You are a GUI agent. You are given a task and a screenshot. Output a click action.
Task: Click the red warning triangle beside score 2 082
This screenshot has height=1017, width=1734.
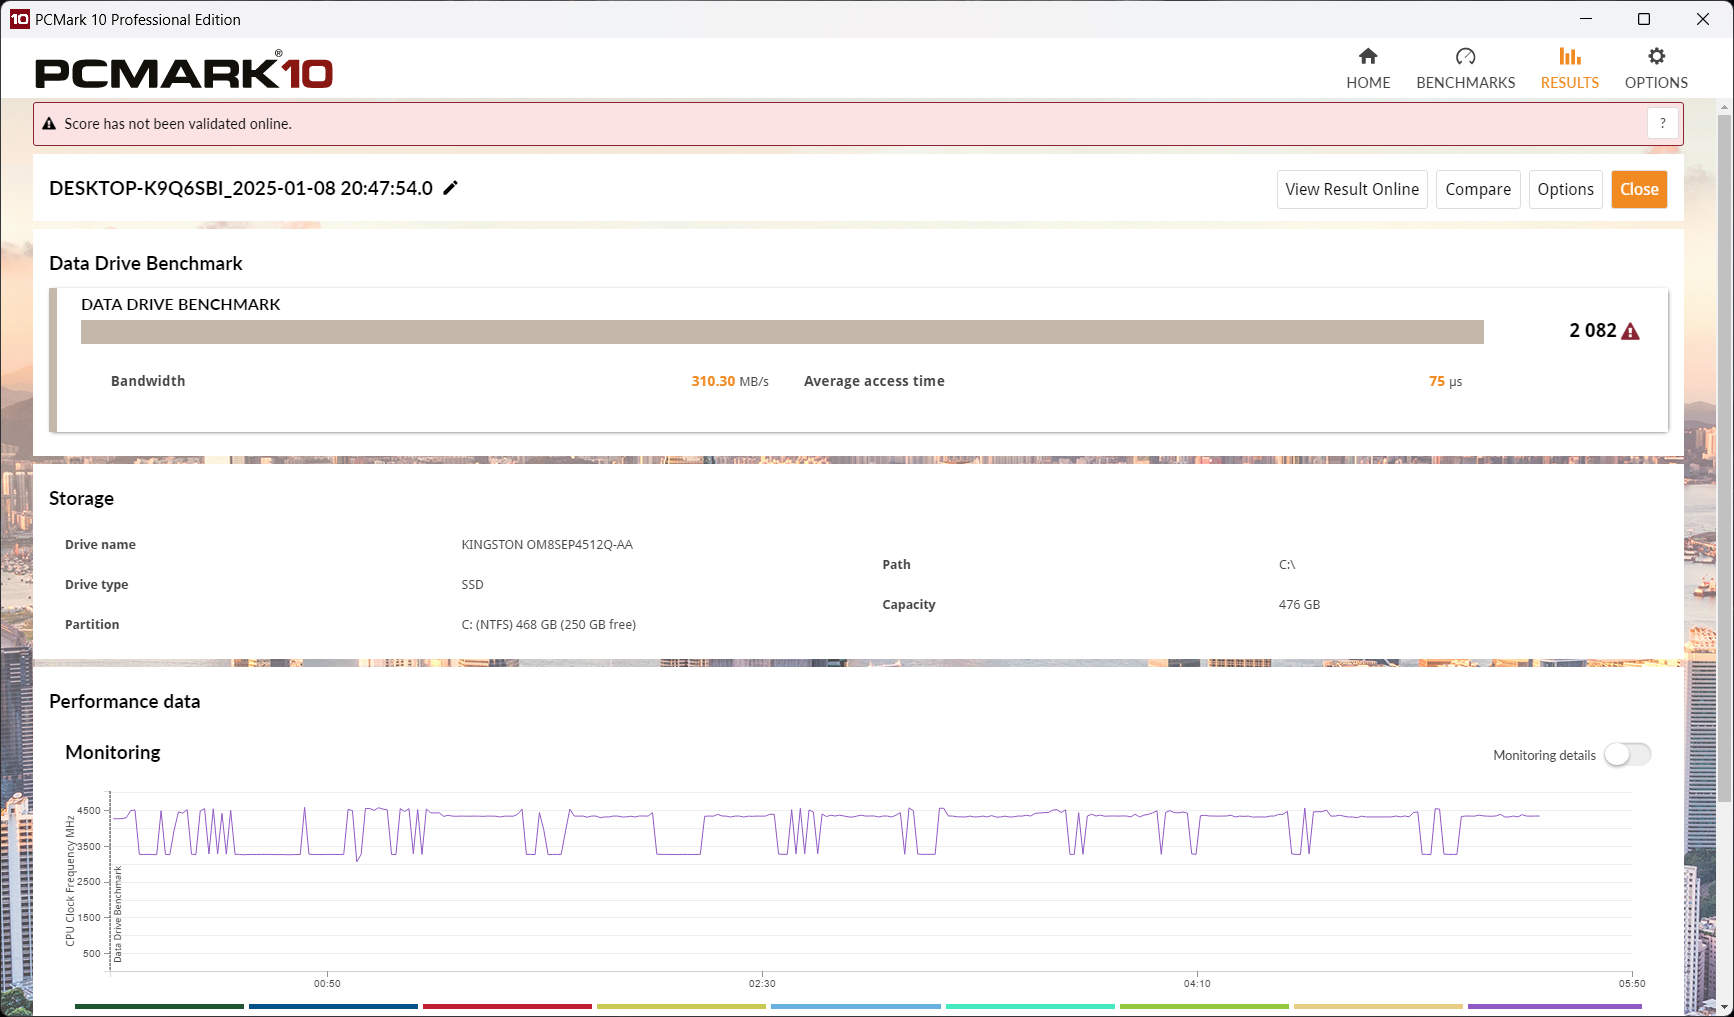pos(1630,332)
